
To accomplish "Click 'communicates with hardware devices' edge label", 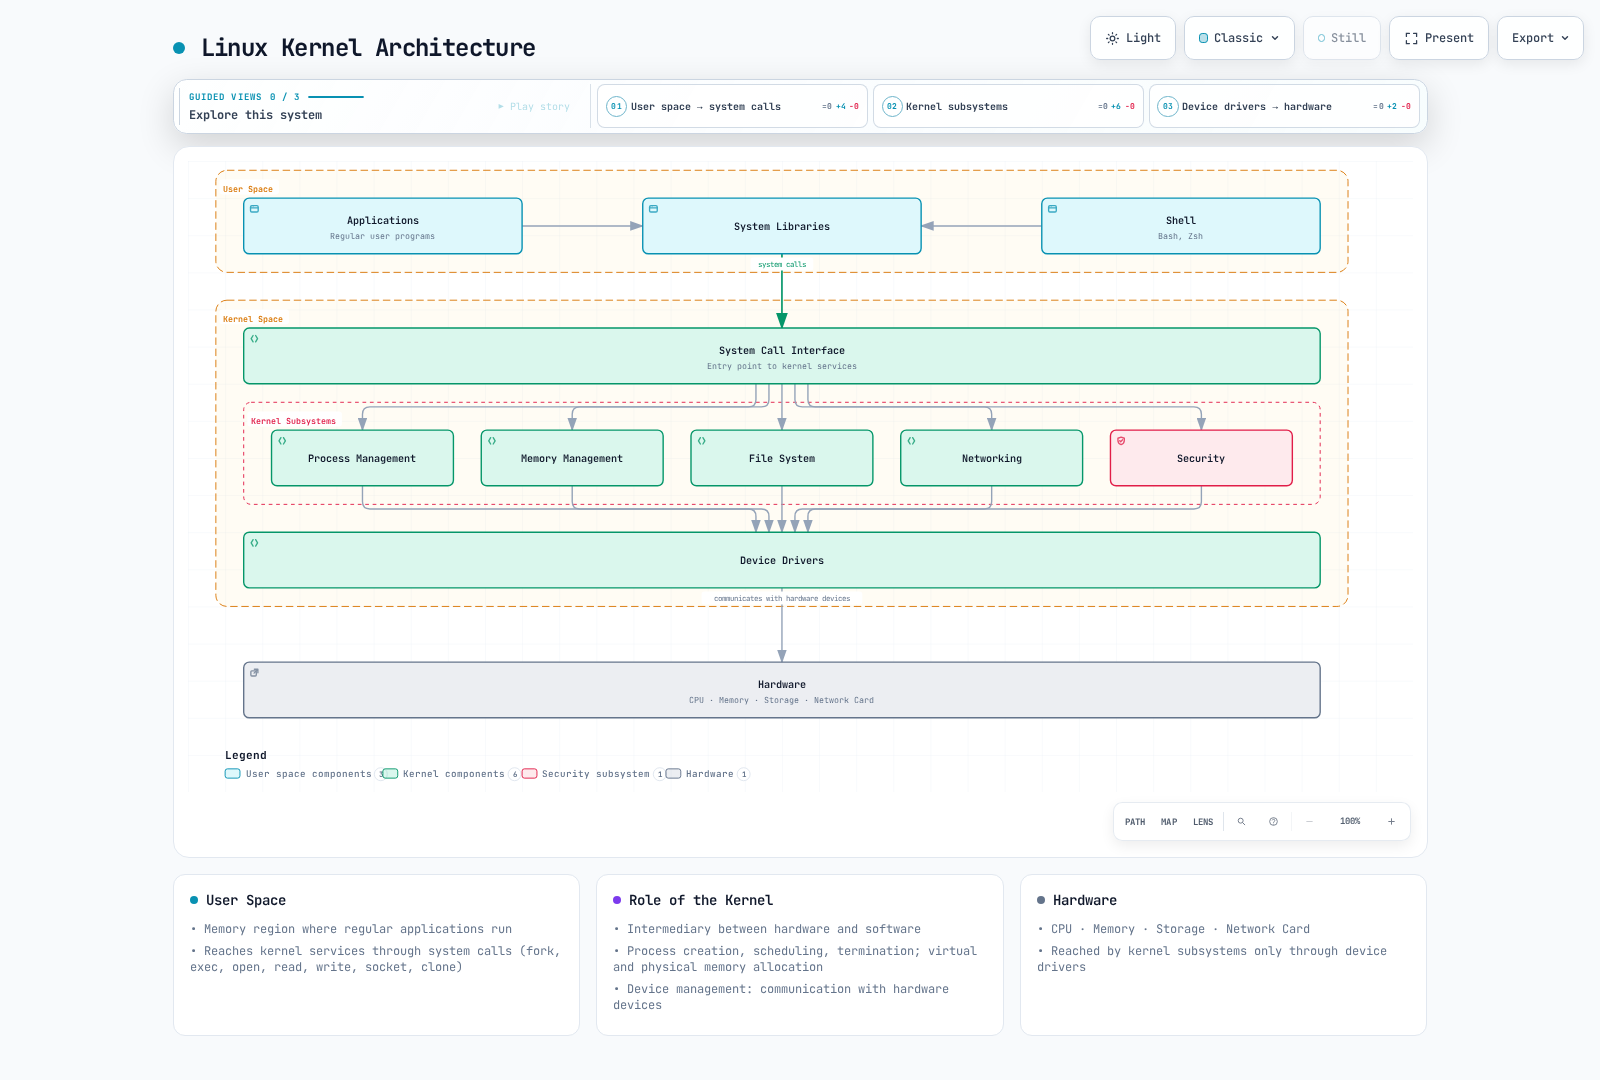I will pos(782,599).
